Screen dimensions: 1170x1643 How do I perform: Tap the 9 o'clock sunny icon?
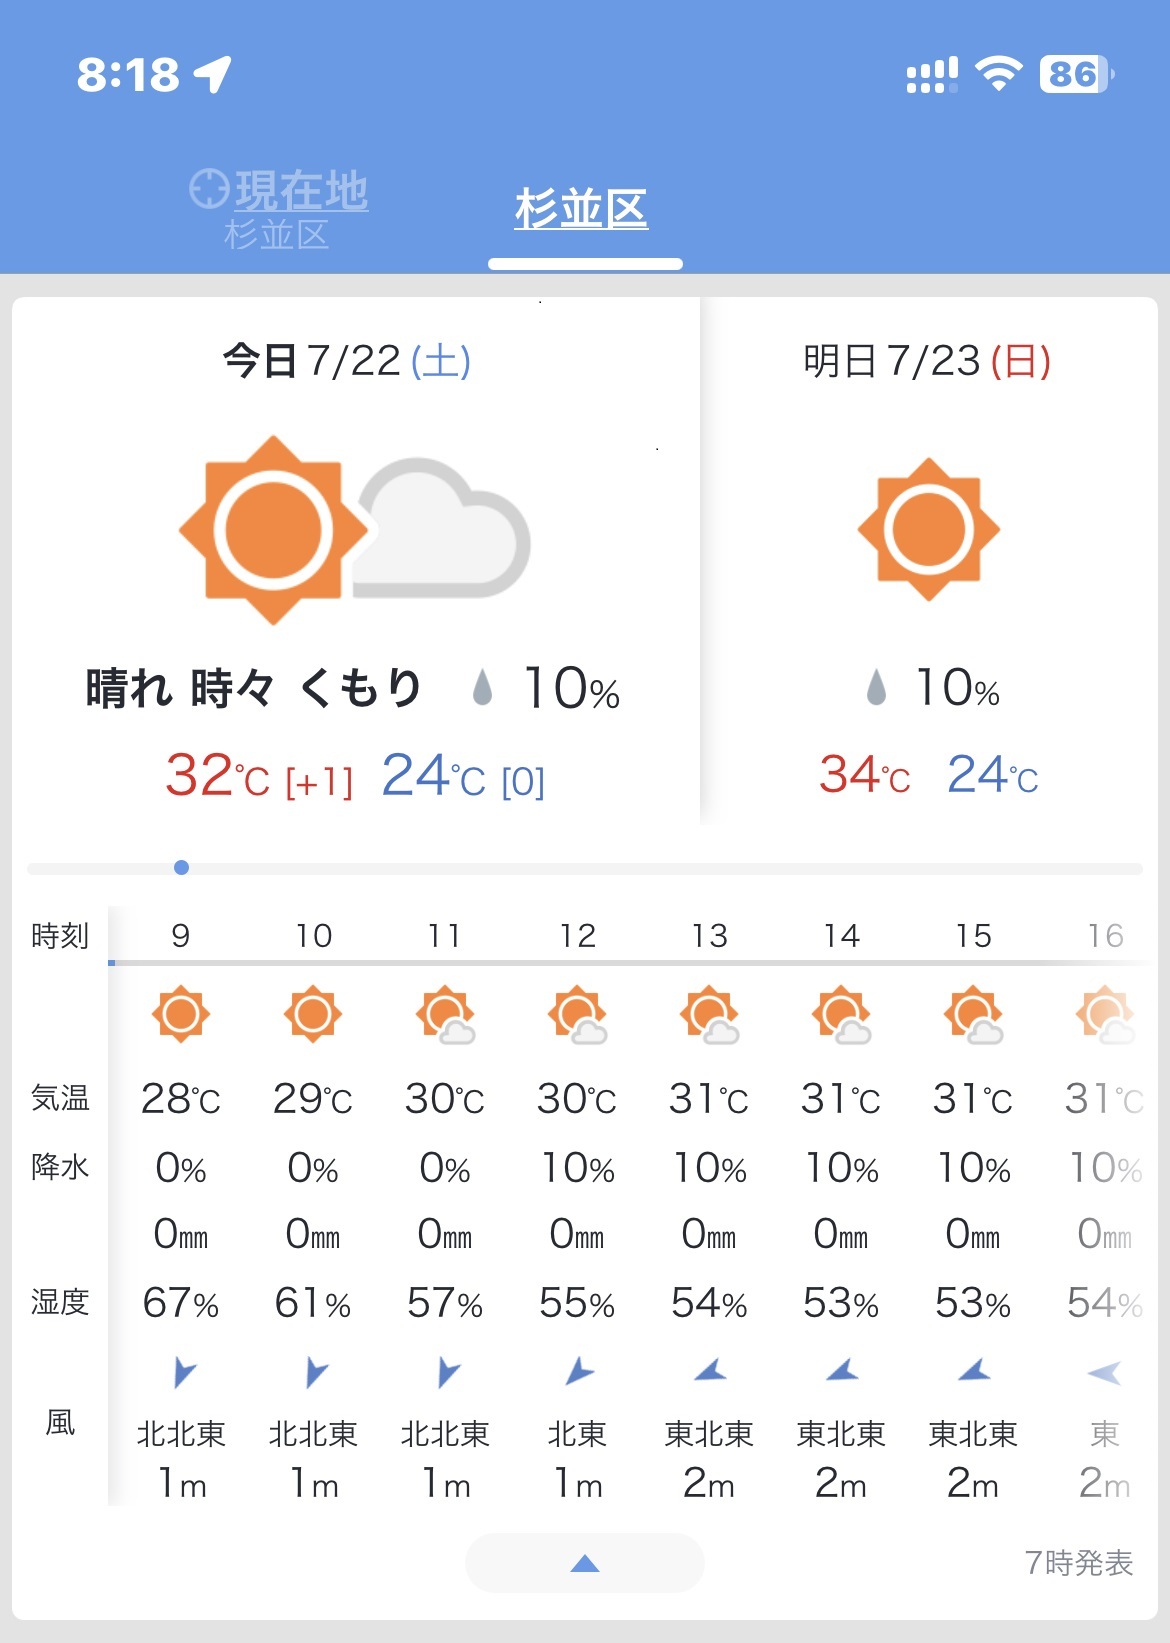coord(181,1014)
